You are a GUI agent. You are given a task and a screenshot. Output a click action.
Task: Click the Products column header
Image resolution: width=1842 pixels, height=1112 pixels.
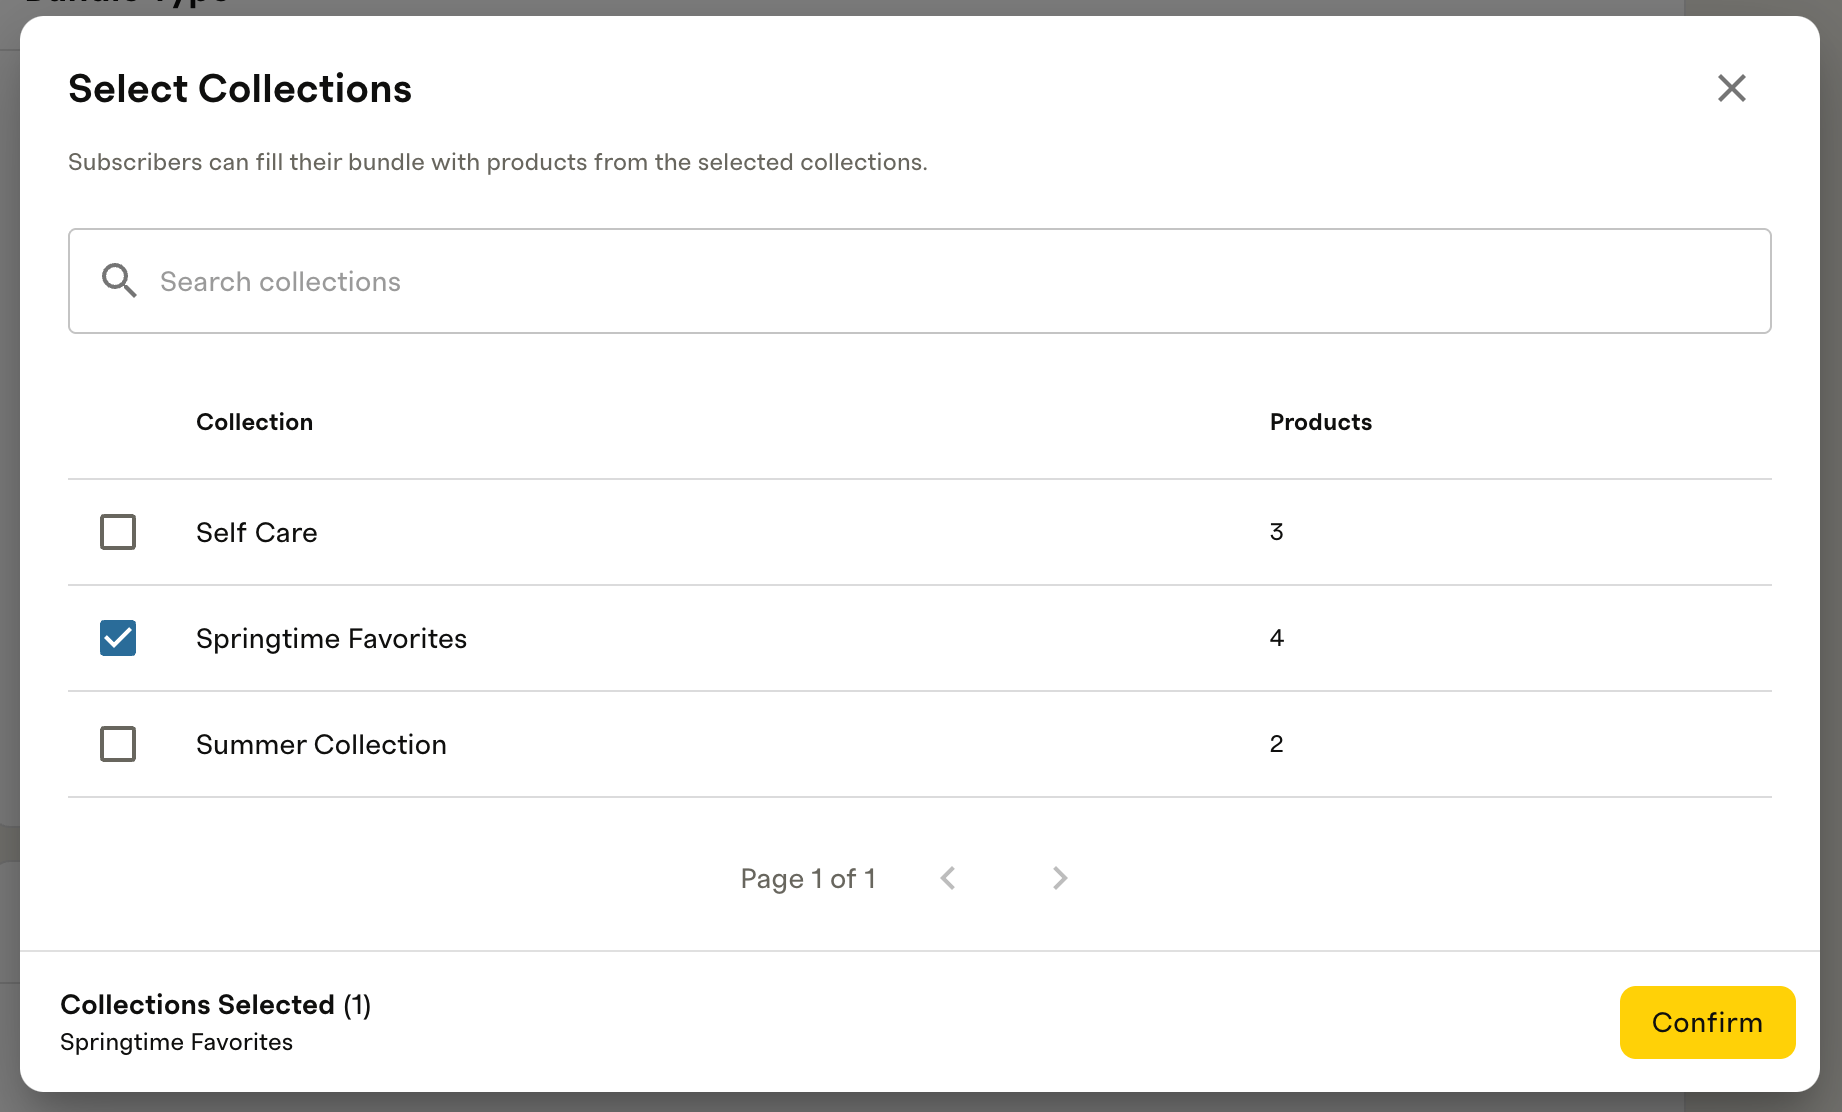[x=1320, y=422]
